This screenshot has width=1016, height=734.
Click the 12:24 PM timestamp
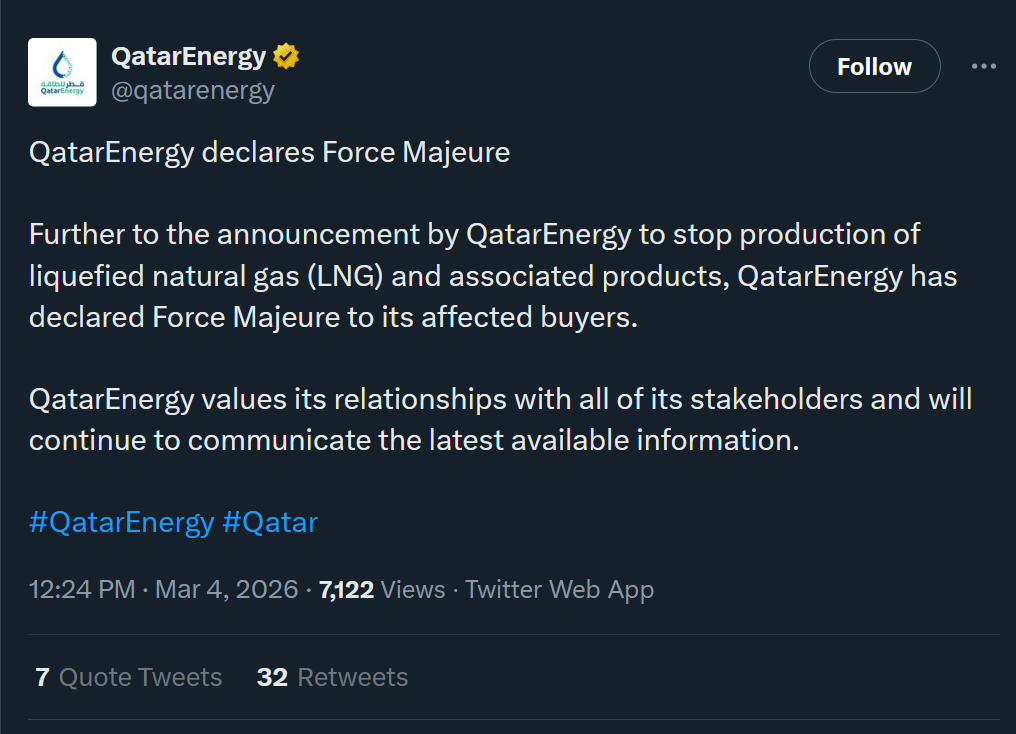(x=82, y=590)
